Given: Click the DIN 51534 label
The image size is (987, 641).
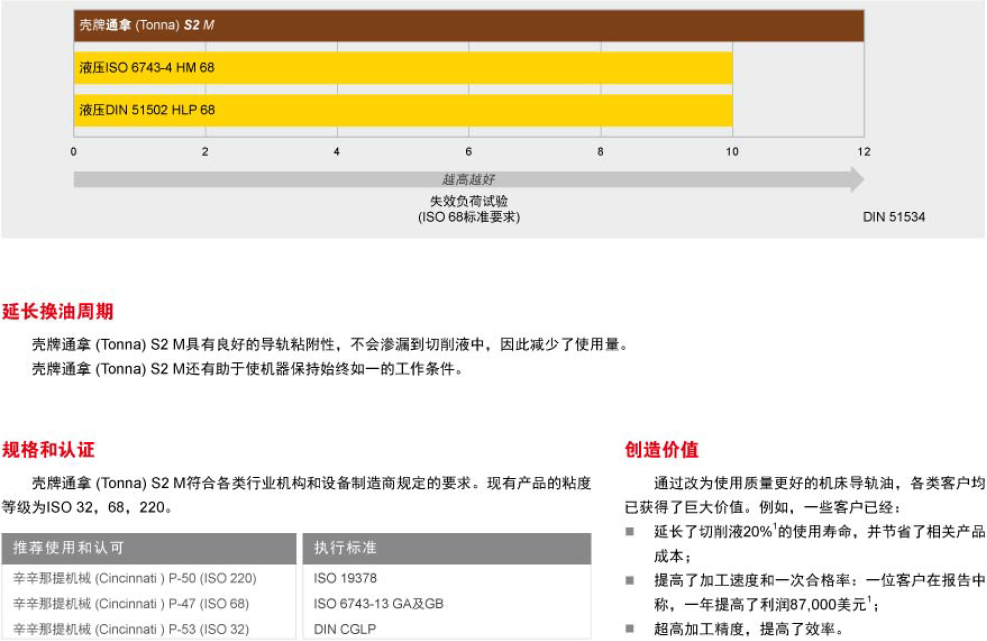Looking at the screenshot, I should click(894, 217).
